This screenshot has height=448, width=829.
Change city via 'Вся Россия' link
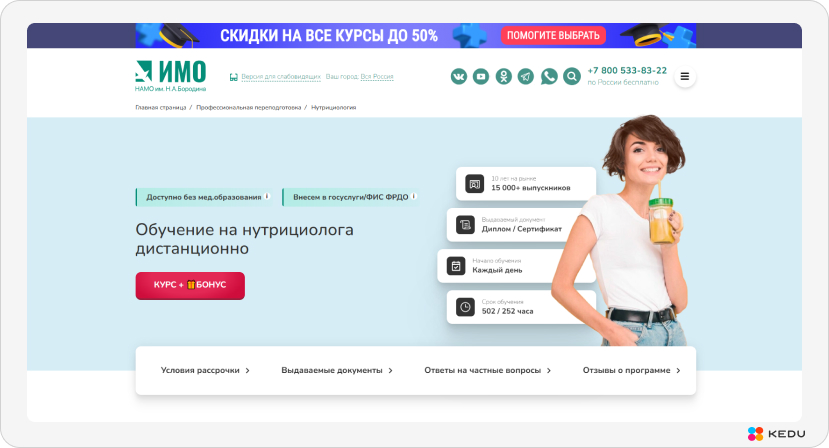tap(377, 77)
